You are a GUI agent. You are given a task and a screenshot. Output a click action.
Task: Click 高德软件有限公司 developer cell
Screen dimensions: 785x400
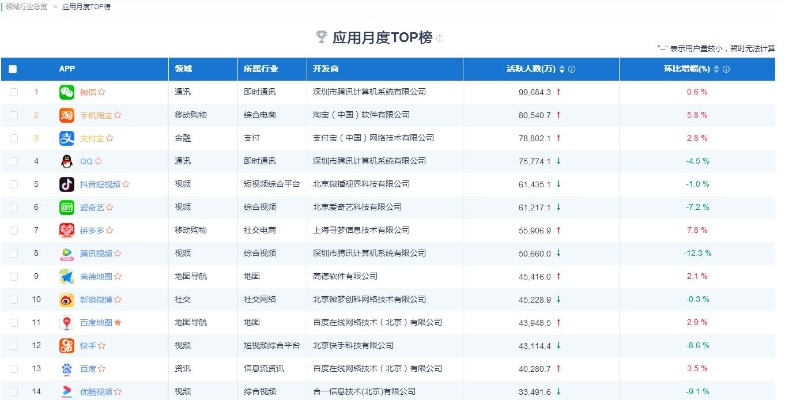[344, 276]
